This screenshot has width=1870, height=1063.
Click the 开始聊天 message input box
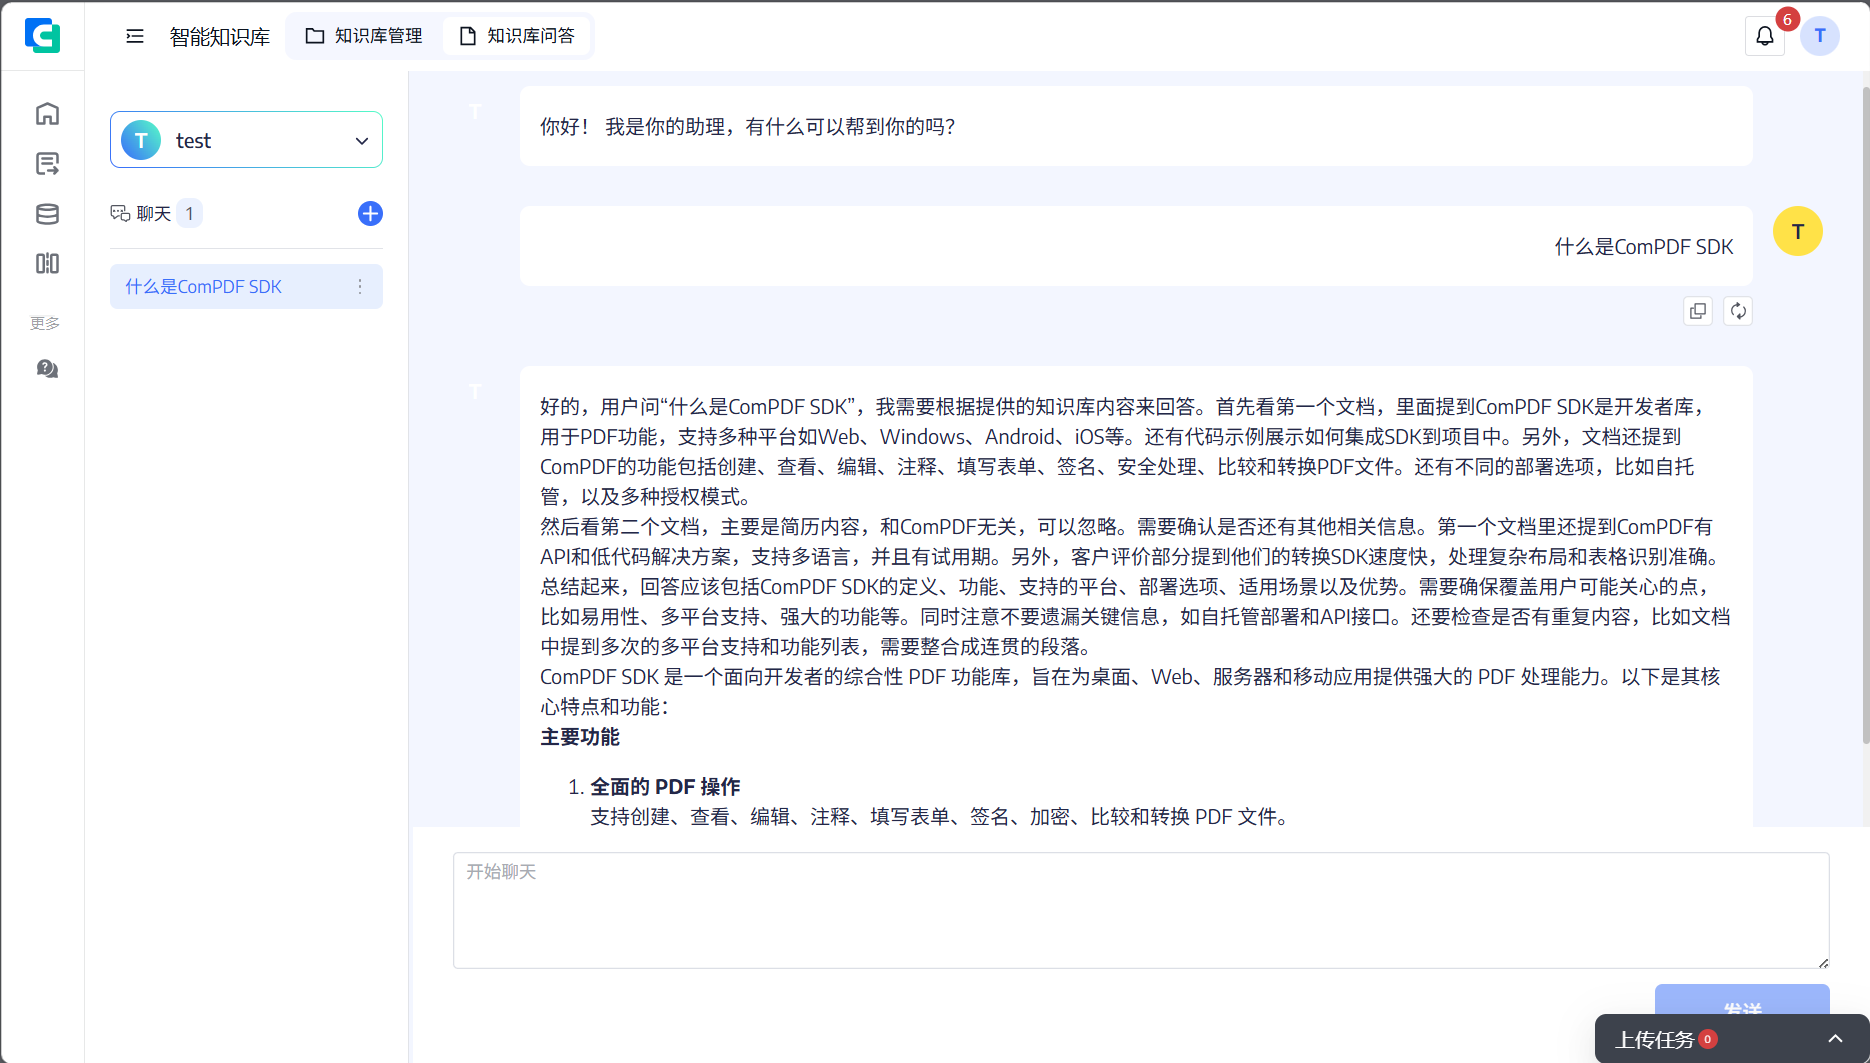tap(1141, 910)
